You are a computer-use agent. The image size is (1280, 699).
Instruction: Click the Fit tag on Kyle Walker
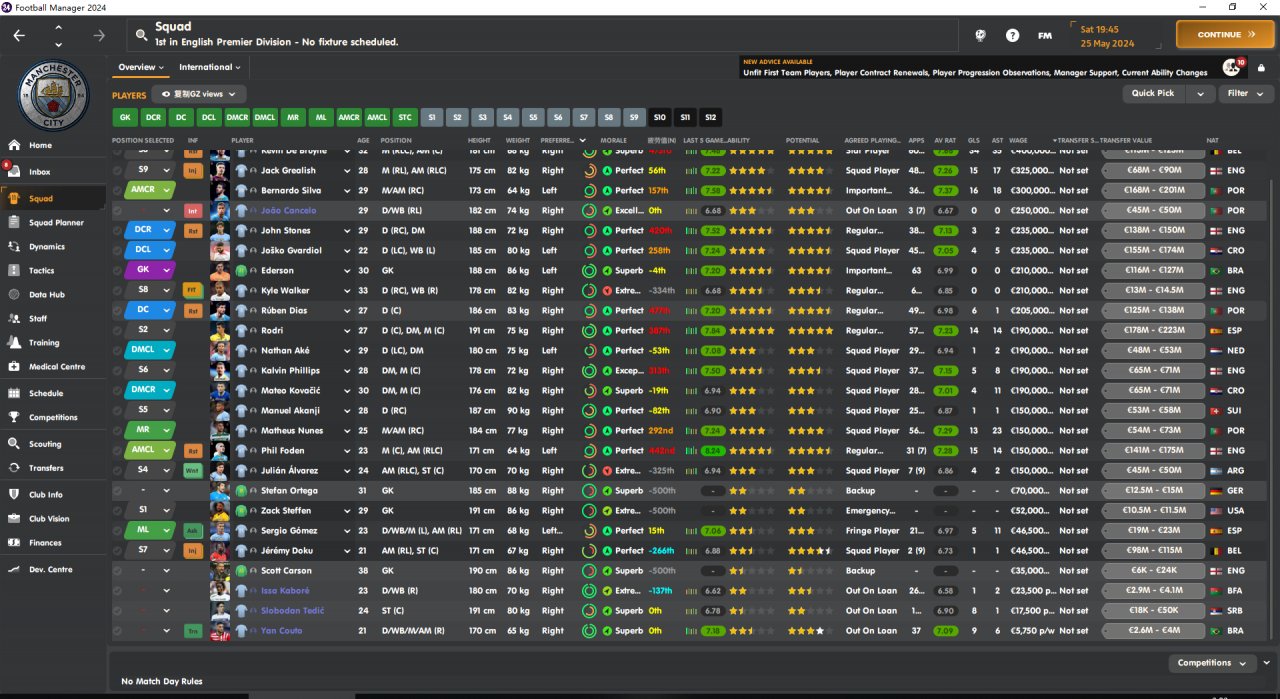pos(193,290)
